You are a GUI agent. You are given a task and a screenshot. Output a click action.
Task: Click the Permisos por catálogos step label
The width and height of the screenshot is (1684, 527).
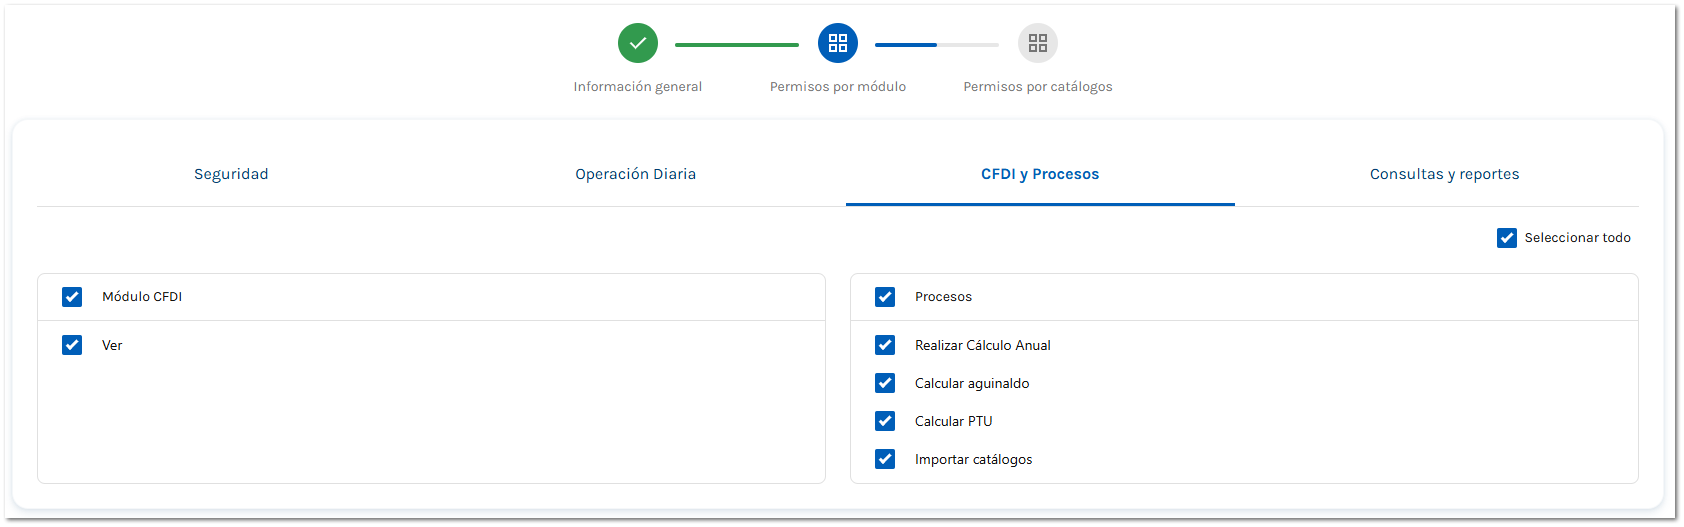1038,87
